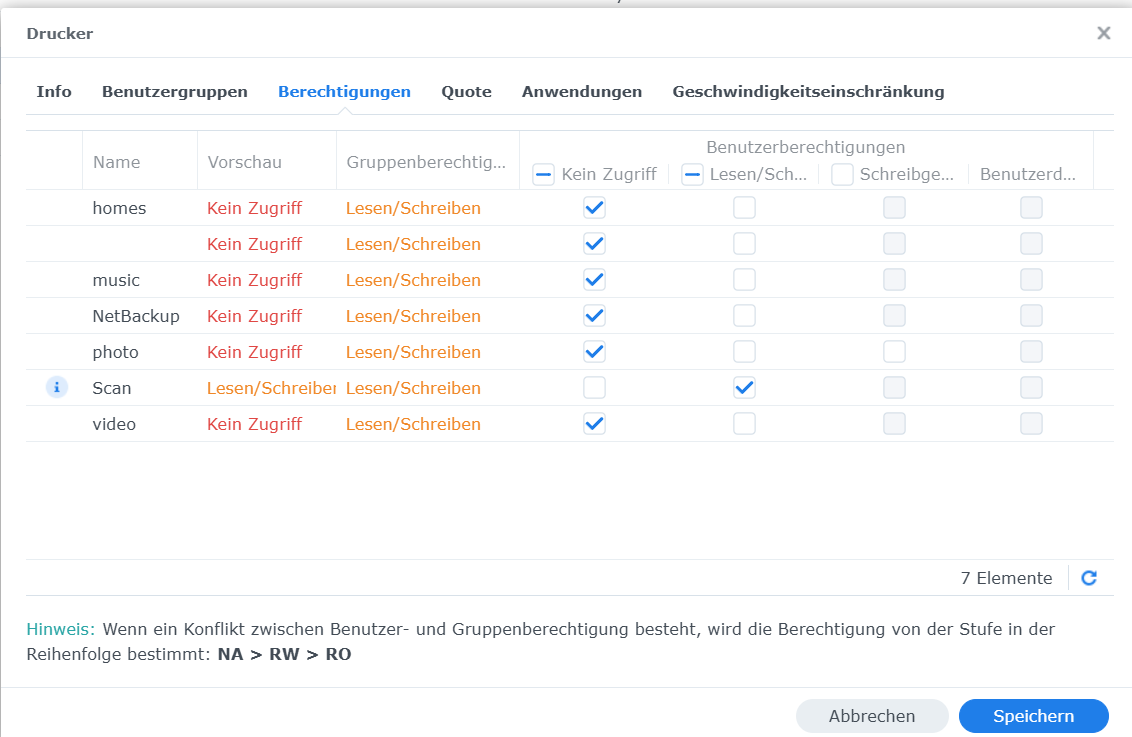Click the refresh icon next to 7 Elemente
Image resolution: width=1132 pixels, height=737 pixels.
(1089, 577)
